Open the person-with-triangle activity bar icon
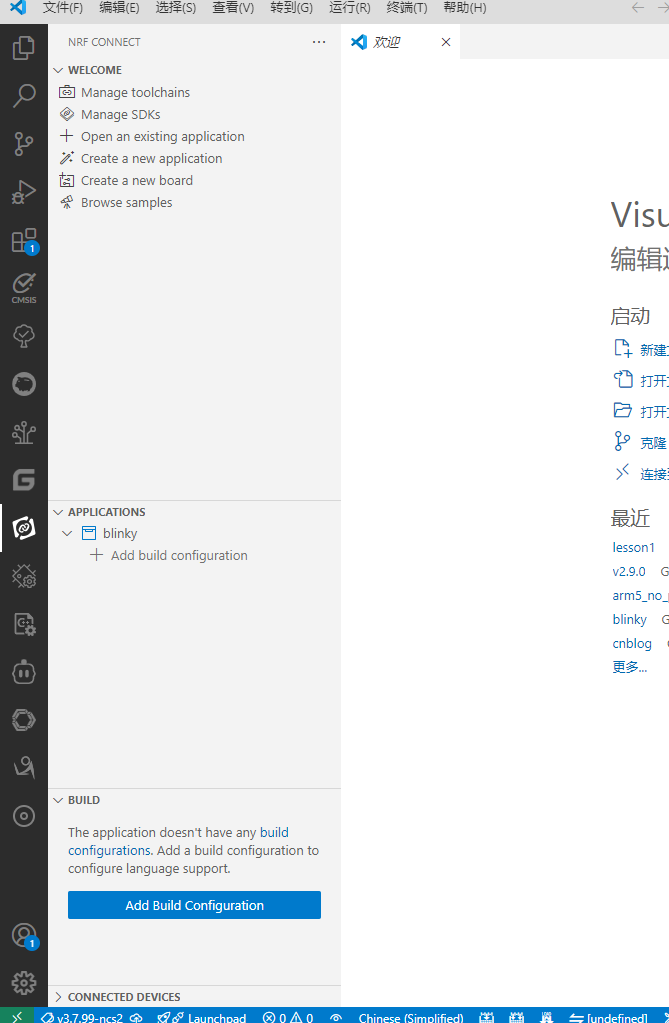 23,768
